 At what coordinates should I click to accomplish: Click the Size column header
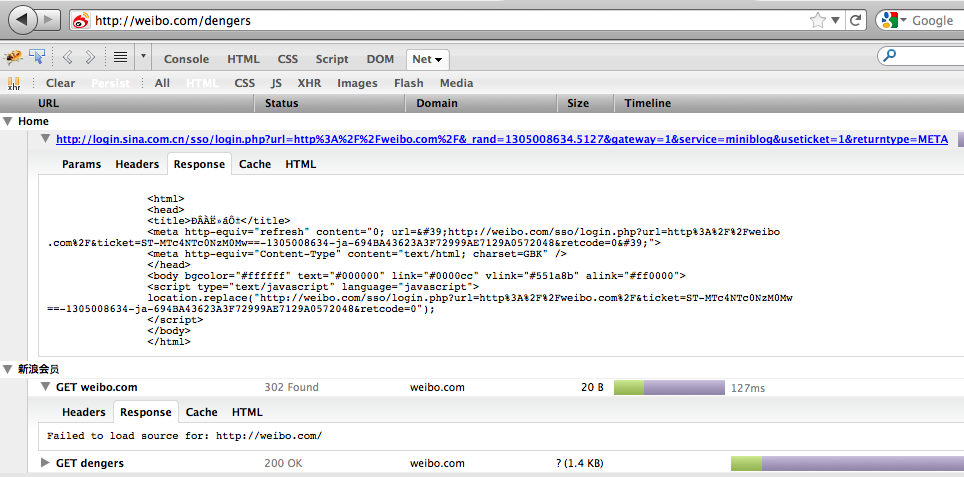click(x=586, y=103)
